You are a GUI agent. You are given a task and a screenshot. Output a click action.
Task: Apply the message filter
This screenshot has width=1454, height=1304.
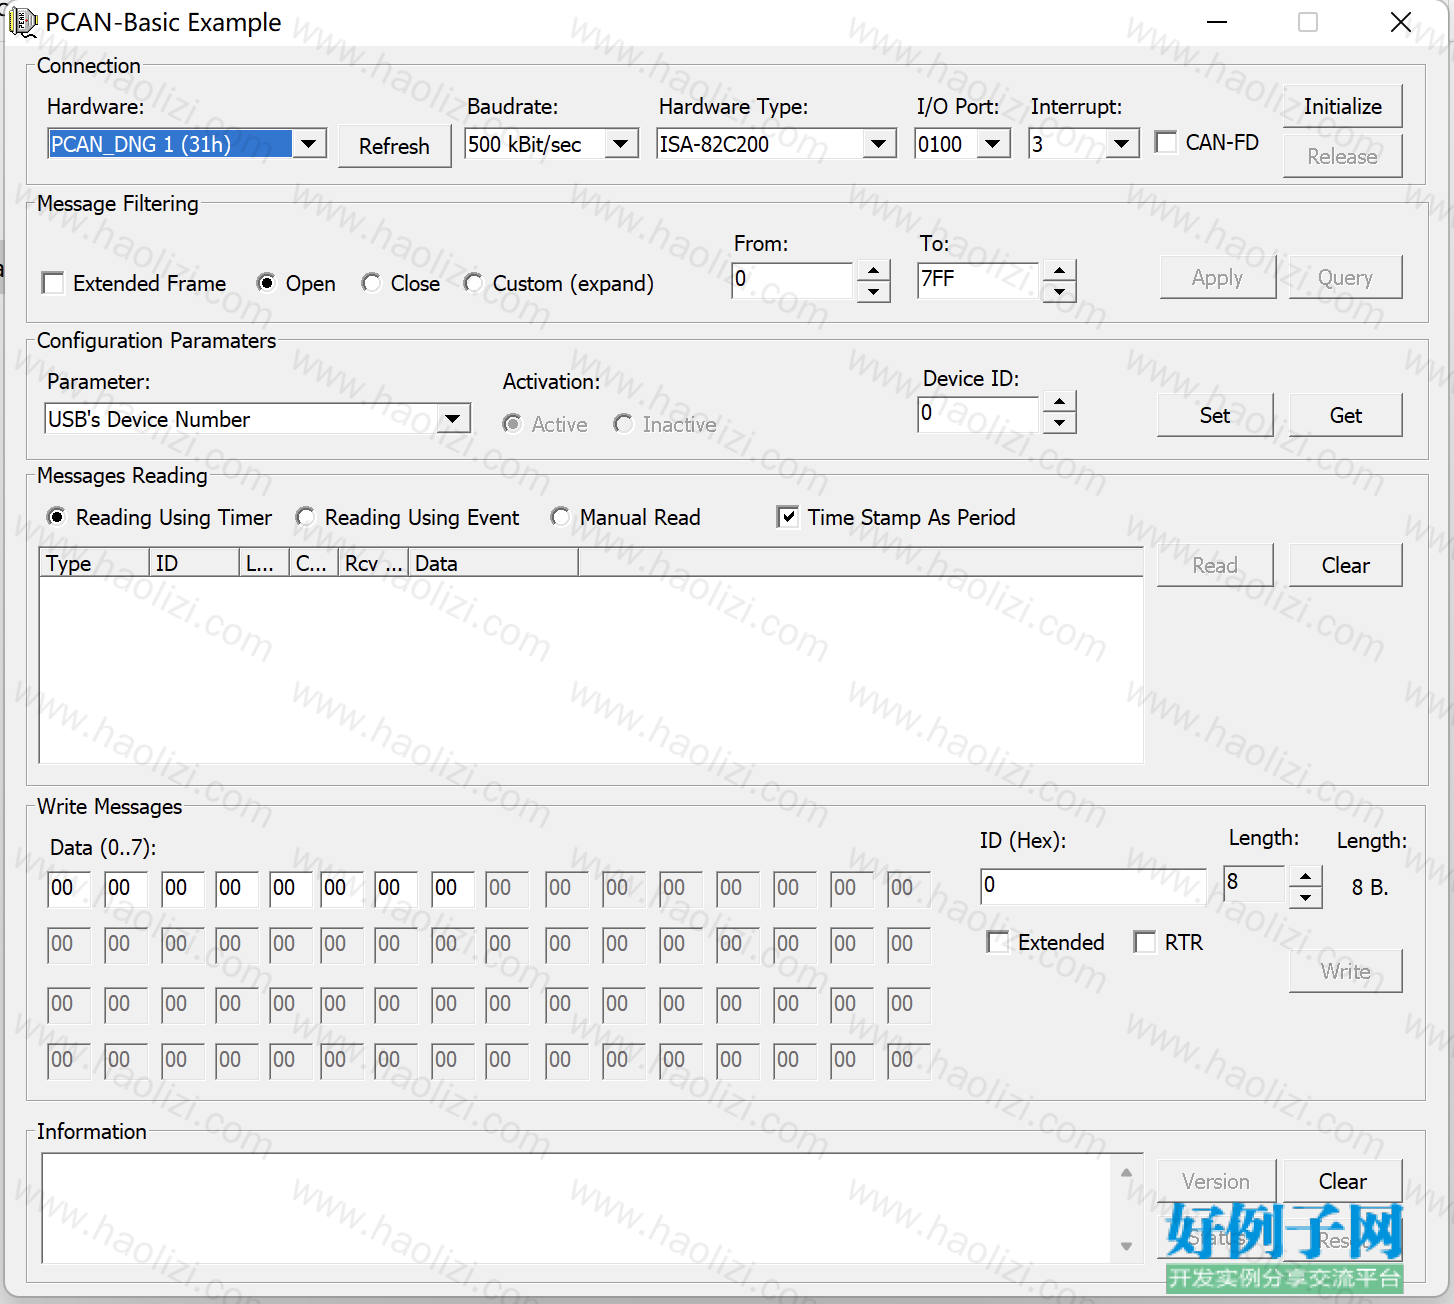1218,277
